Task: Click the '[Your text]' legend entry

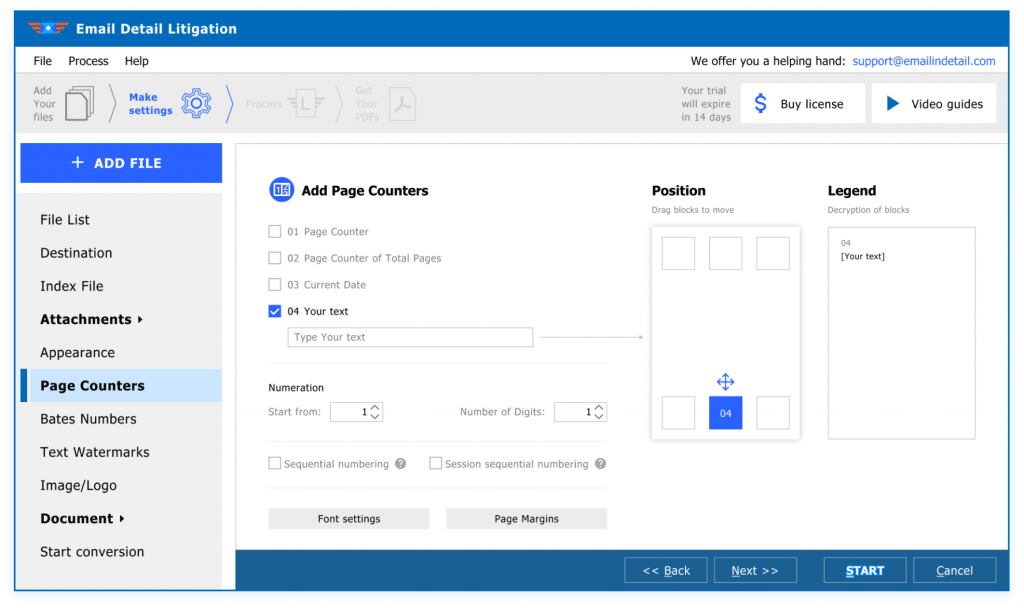Action: (863, 257)
